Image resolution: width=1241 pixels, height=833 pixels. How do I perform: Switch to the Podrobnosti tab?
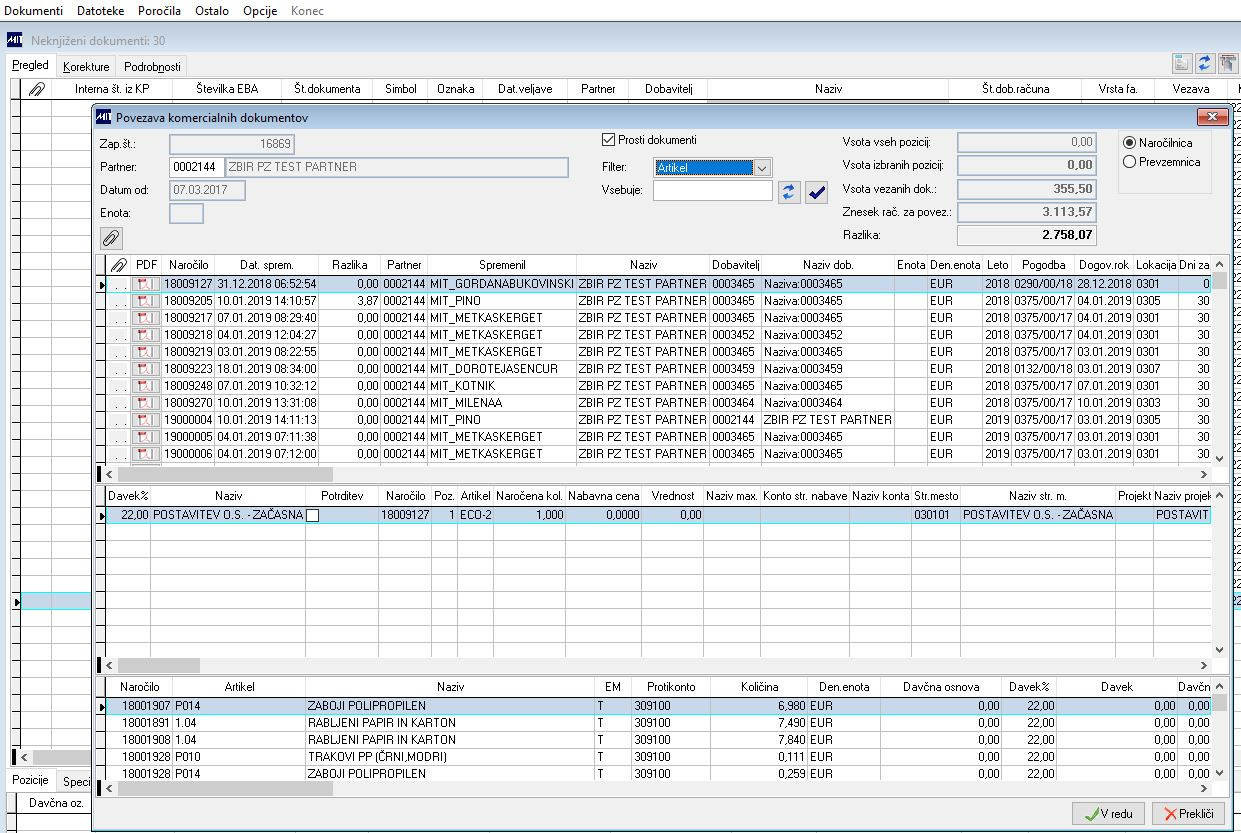(152, 67)
